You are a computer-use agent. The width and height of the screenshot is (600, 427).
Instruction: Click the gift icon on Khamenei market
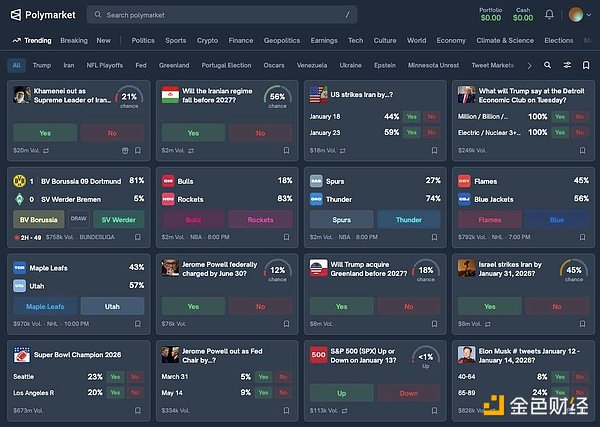point(126,151)
